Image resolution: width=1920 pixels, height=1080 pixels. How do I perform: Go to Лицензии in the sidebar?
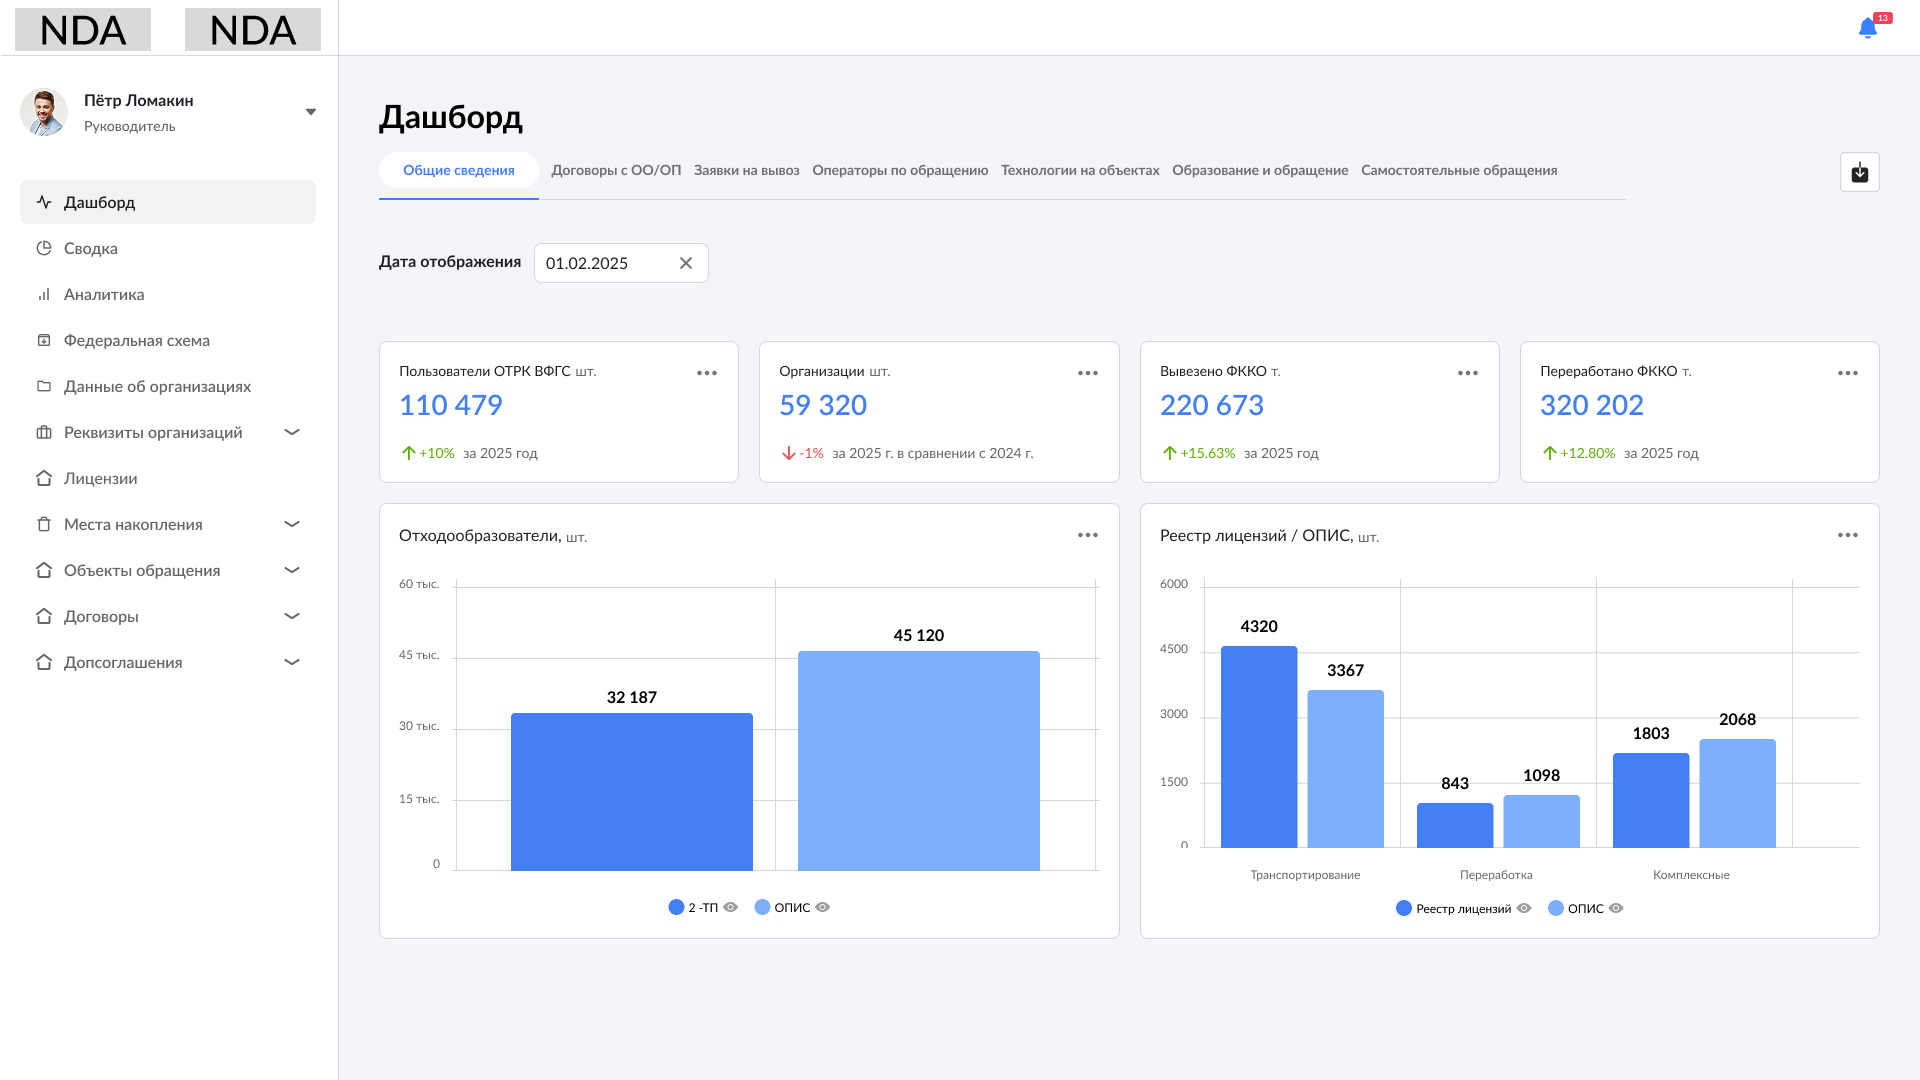tap(100, 478)
